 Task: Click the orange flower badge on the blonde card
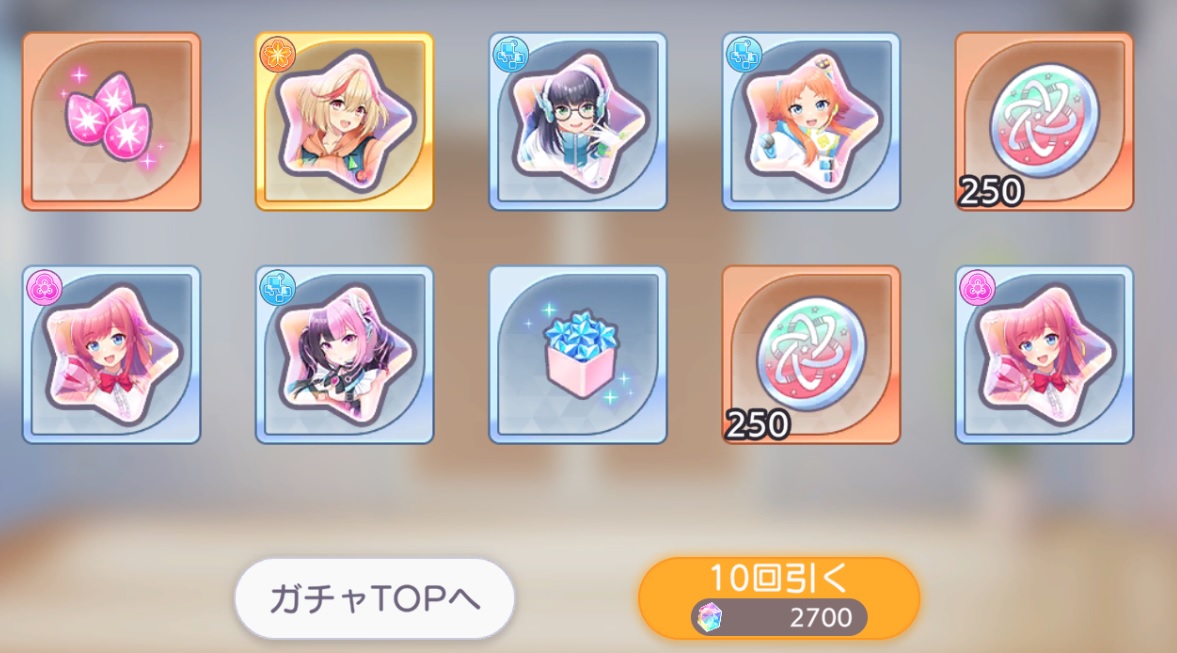[277, 55]
